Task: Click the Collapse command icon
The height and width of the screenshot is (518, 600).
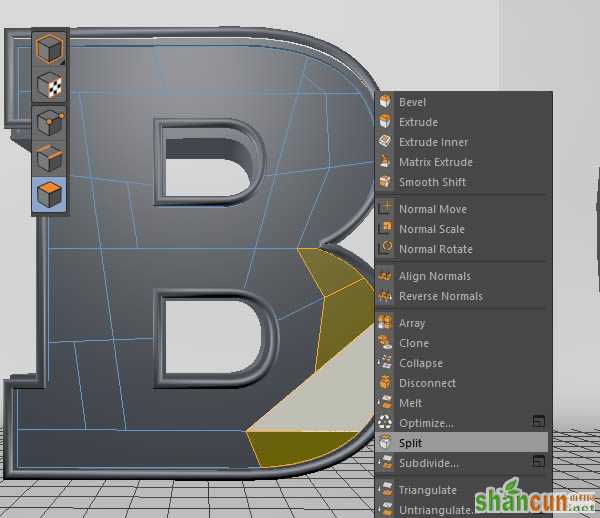Action: click(385, 362)
